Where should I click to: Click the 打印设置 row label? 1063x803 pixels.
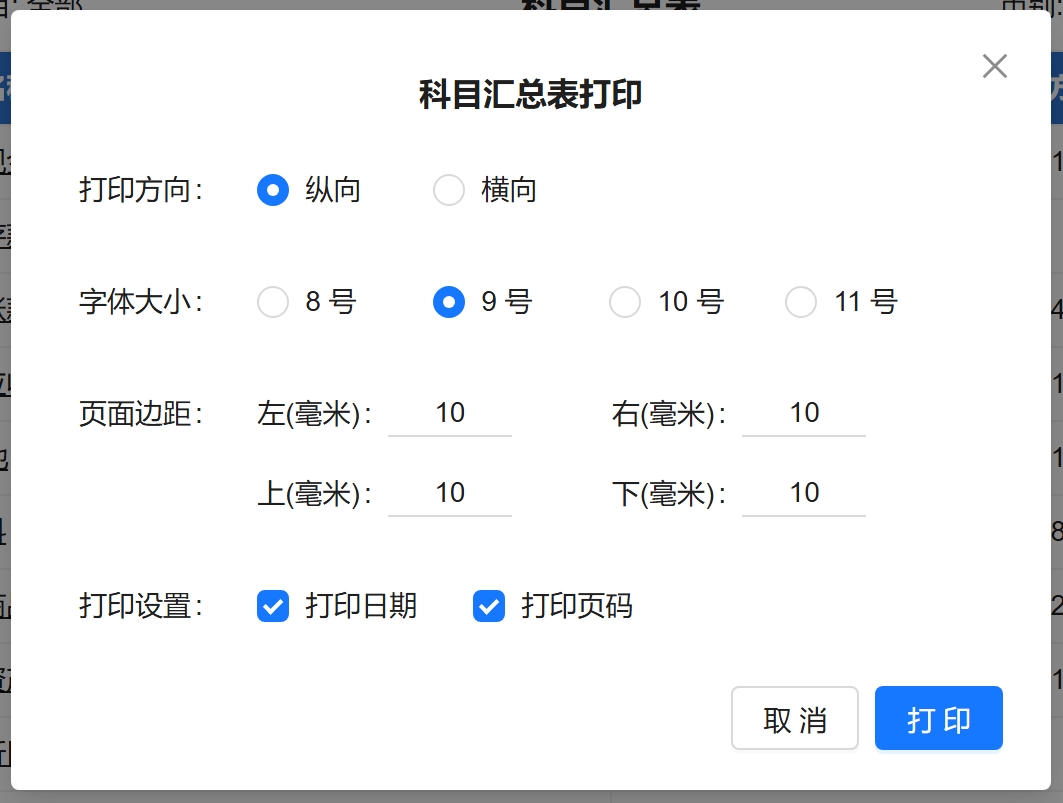140,606
